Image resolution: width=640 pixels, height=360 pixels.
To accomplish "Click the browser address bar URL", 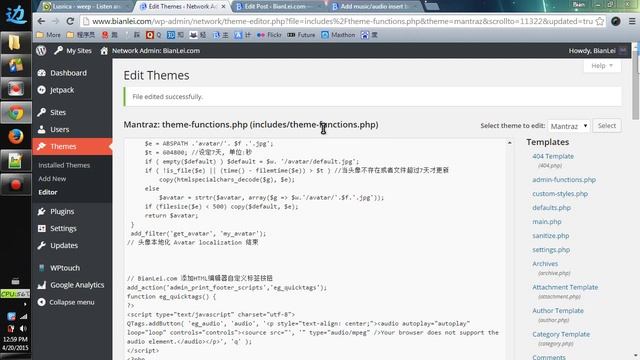I will coord(342,21).
